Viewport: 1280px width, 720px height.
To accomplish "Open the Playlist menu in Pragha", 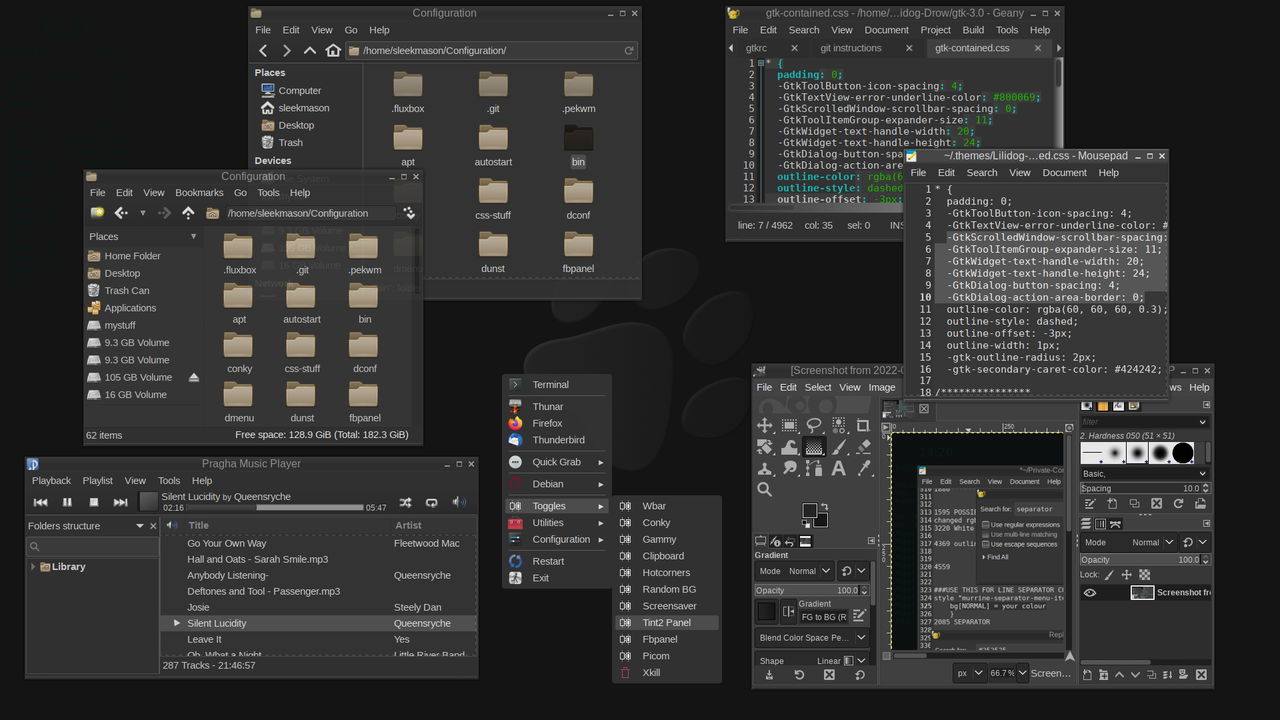I will click(x=98, y=481).
